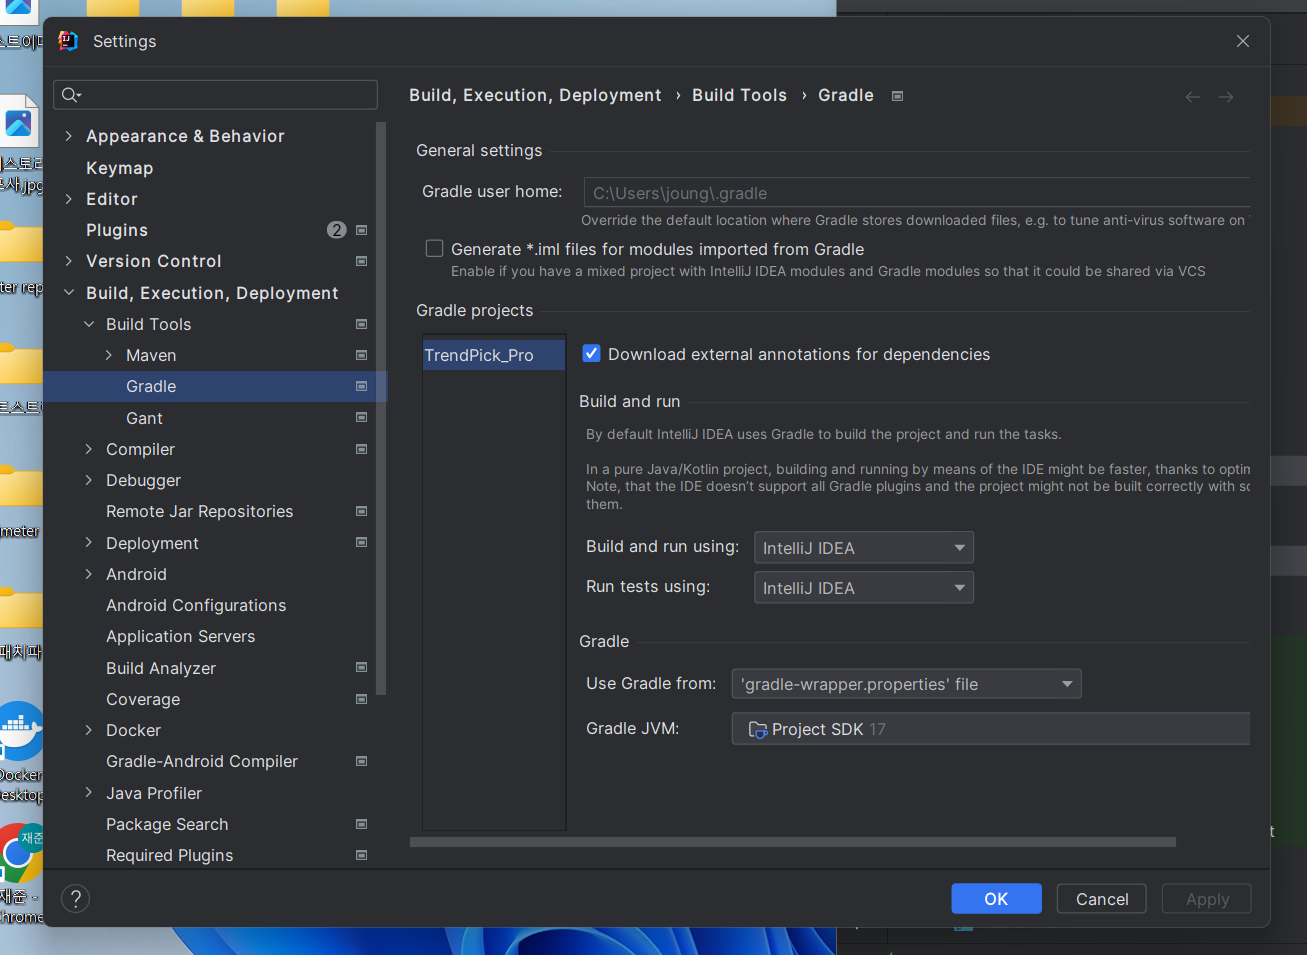This screenshot has height=955, width=1307.
Task: Click the project-level icon beside Package Search
Action: 362,824
